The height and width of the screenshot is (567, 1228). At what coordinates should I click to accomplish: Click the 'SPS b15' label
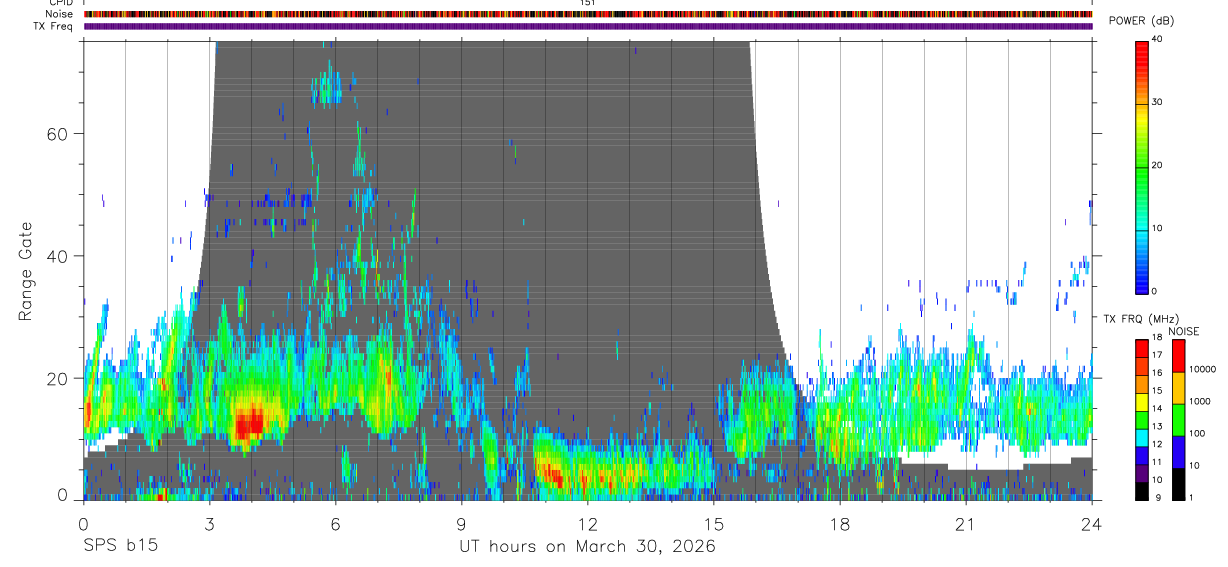click(120, 547)
